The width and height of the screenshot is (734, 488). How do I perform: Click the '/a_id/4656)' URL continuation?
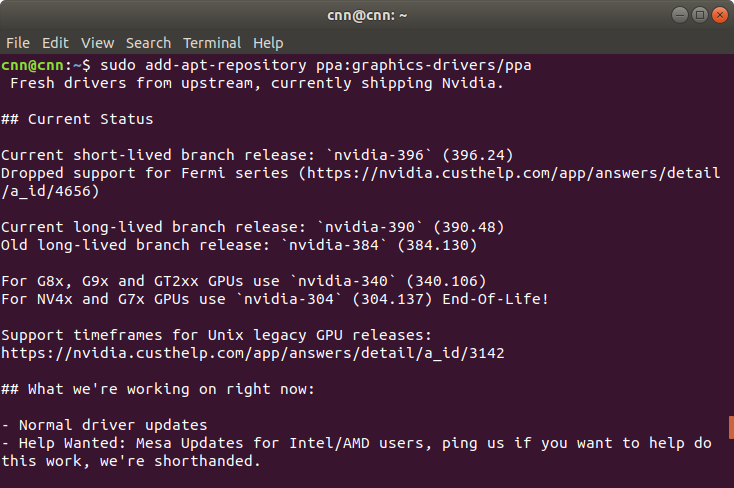[50, 191]
